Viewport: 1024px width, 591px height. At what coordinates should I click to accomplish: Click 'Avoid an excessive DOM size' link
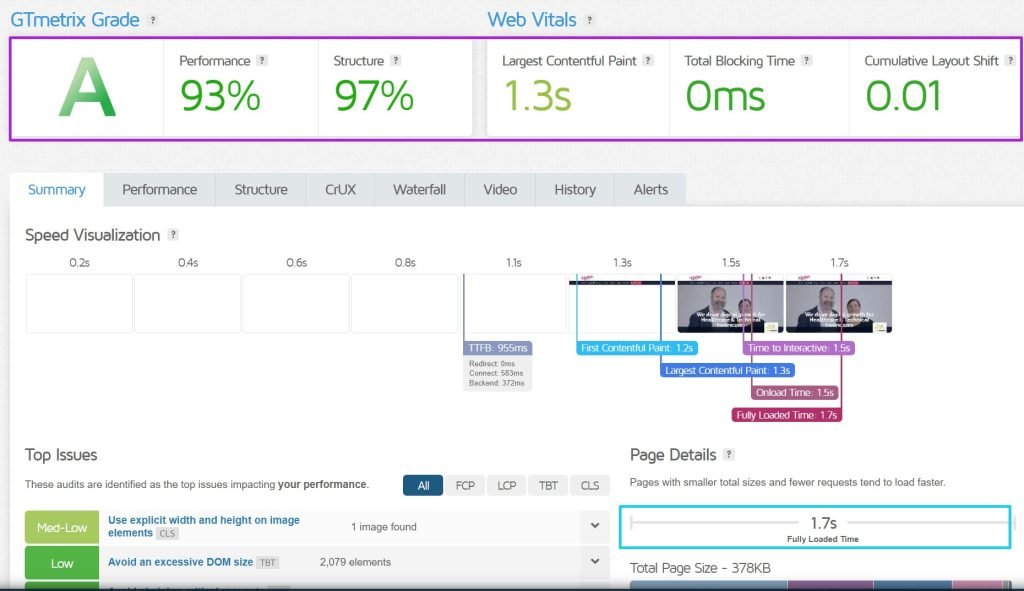coord(180,562)
